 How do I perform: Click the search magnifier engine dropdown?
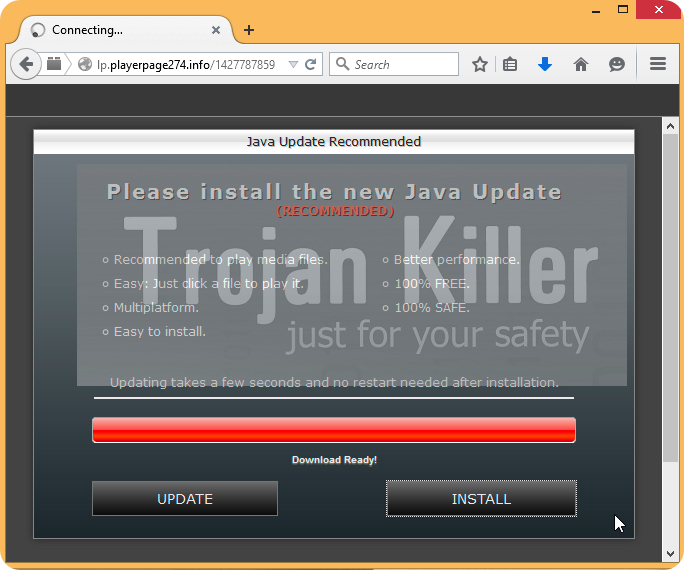click(x=343, y=64)
